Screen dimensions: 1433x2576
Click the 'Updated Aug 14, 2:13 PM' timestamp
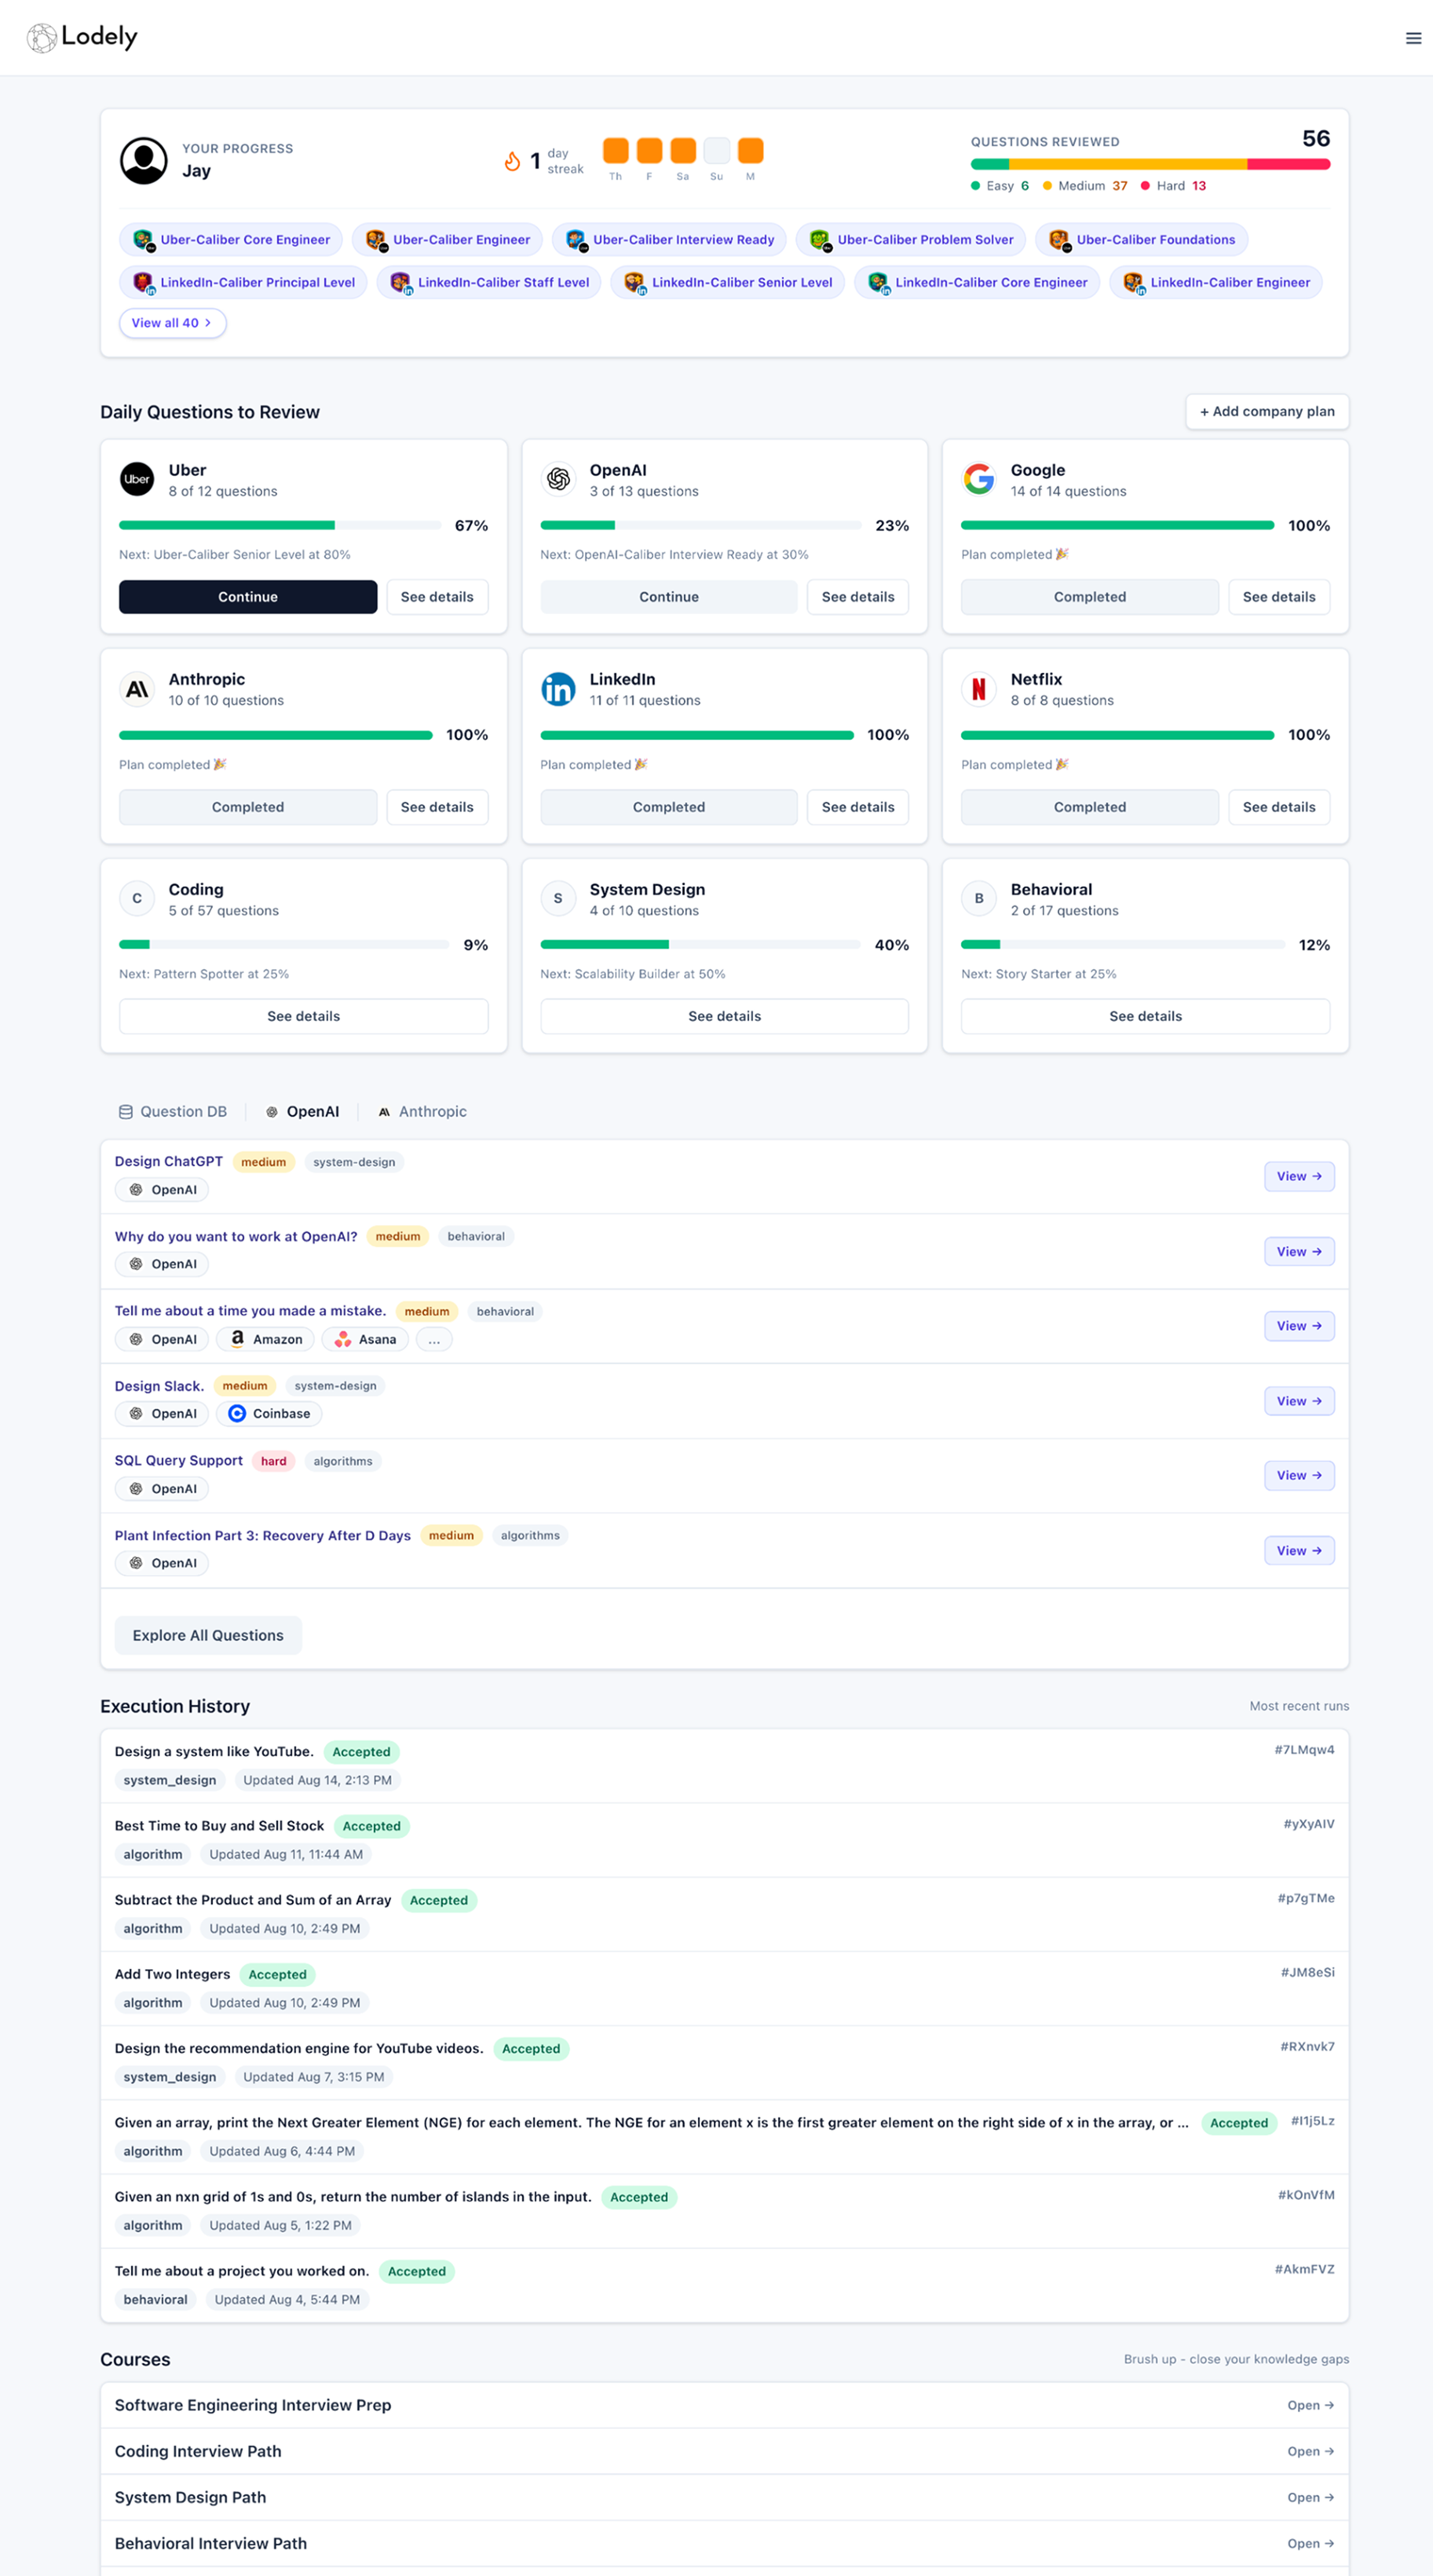coord(318,1780)
